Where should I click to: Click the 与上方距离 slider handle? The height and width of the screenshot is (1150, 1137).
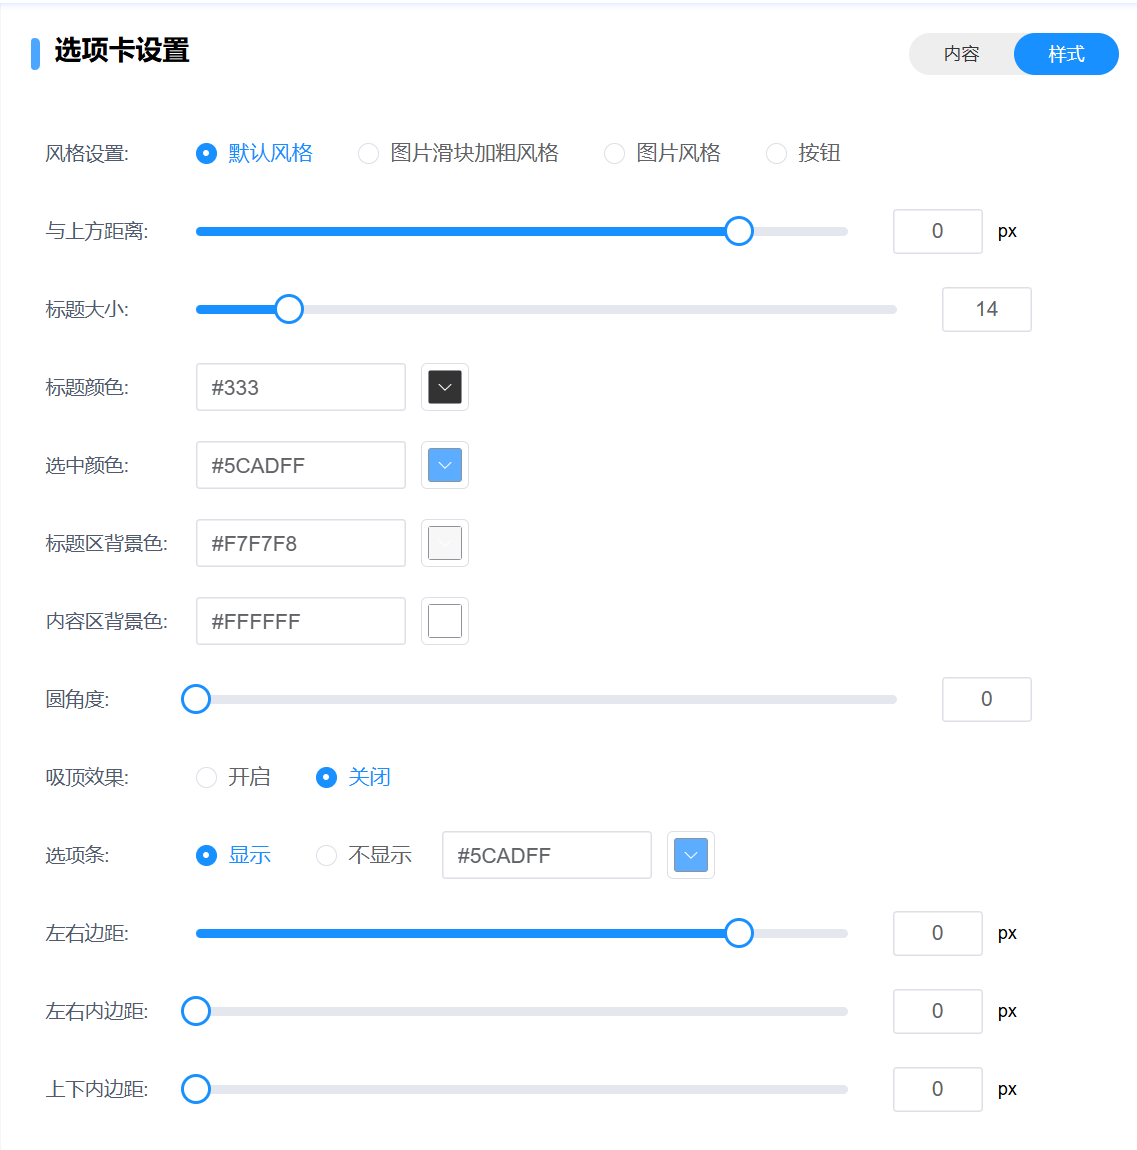coord(739,231)
